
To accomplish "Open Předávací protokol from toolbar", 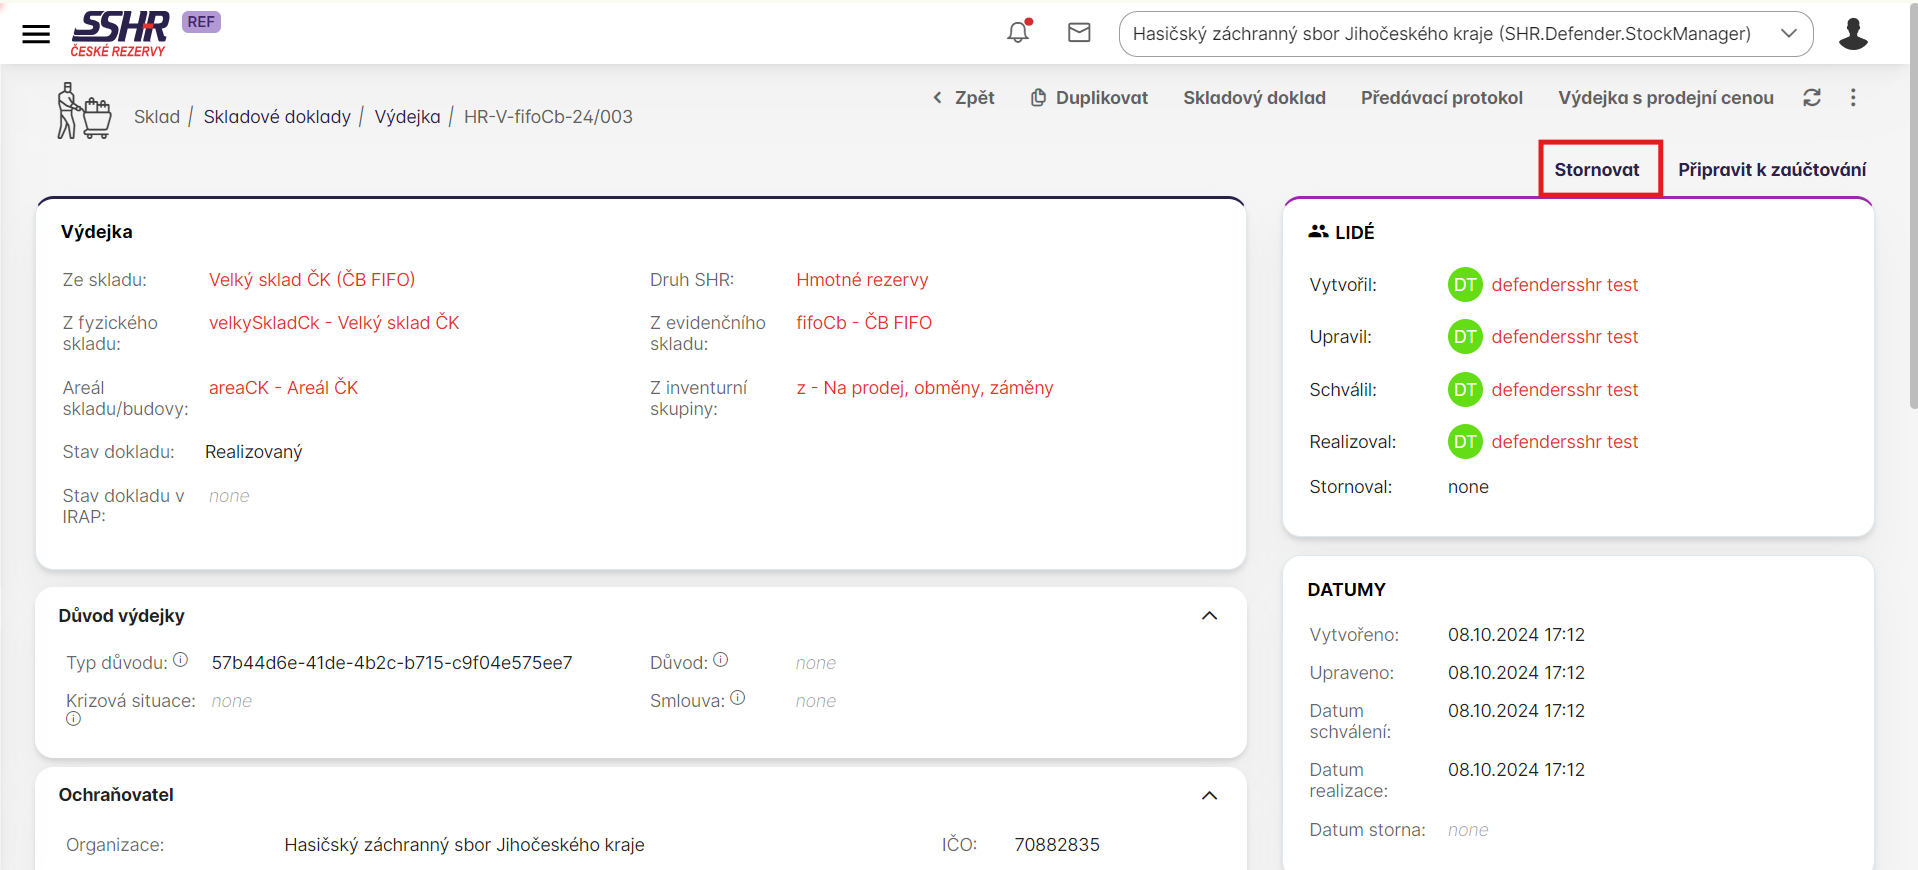I will pos(1441,98).
